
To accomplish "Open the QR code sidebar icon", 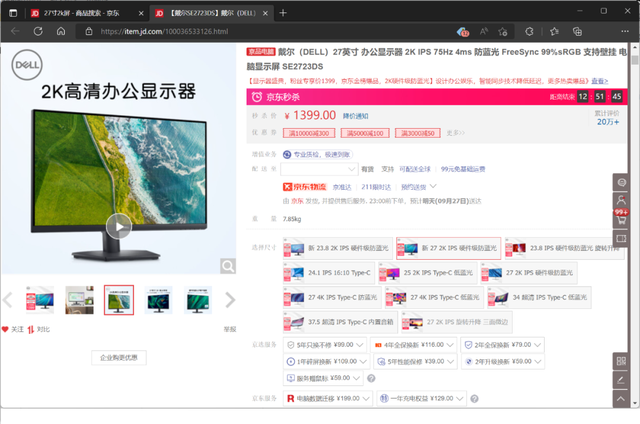I will tap(621, 361).
